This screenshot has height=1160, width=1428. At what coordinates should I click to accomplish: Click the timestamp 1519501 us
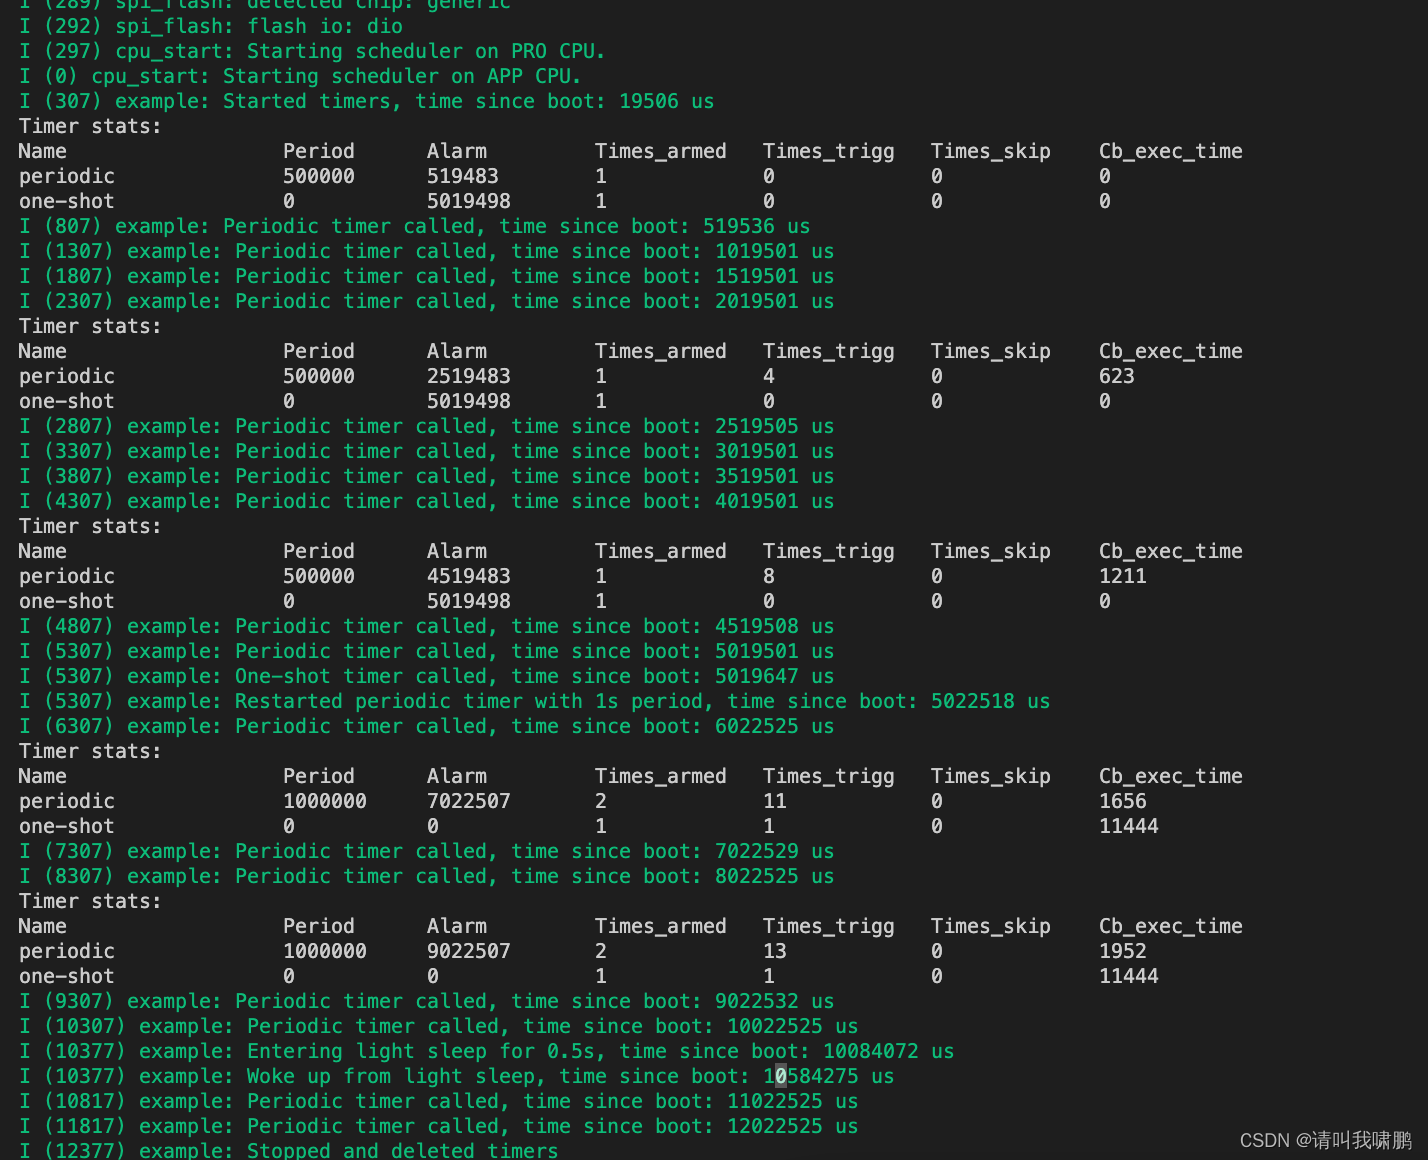coord(775,276)
